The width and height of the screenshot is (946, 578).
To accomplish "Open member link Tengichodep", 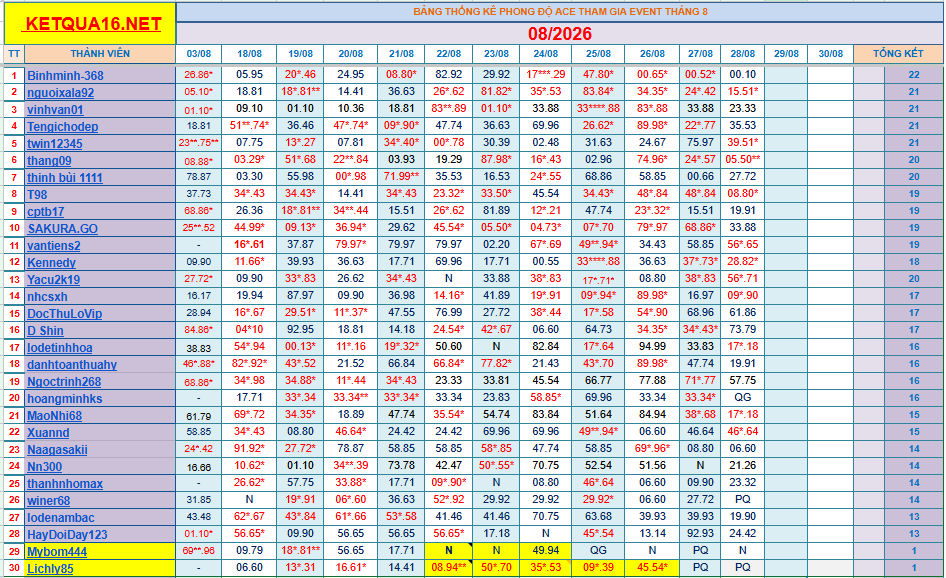I will 62,127.
